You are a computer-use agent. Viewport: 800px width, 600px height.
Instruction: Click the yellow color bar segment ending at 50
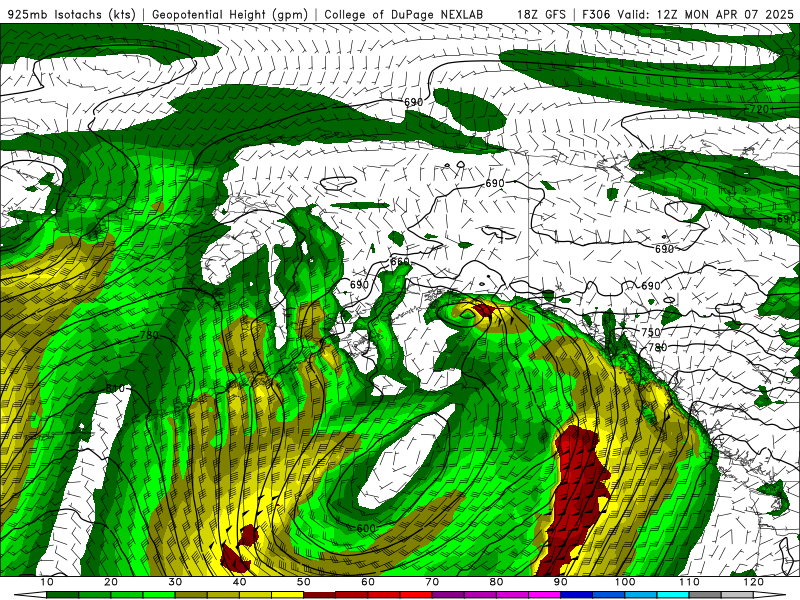coord(288,595)
